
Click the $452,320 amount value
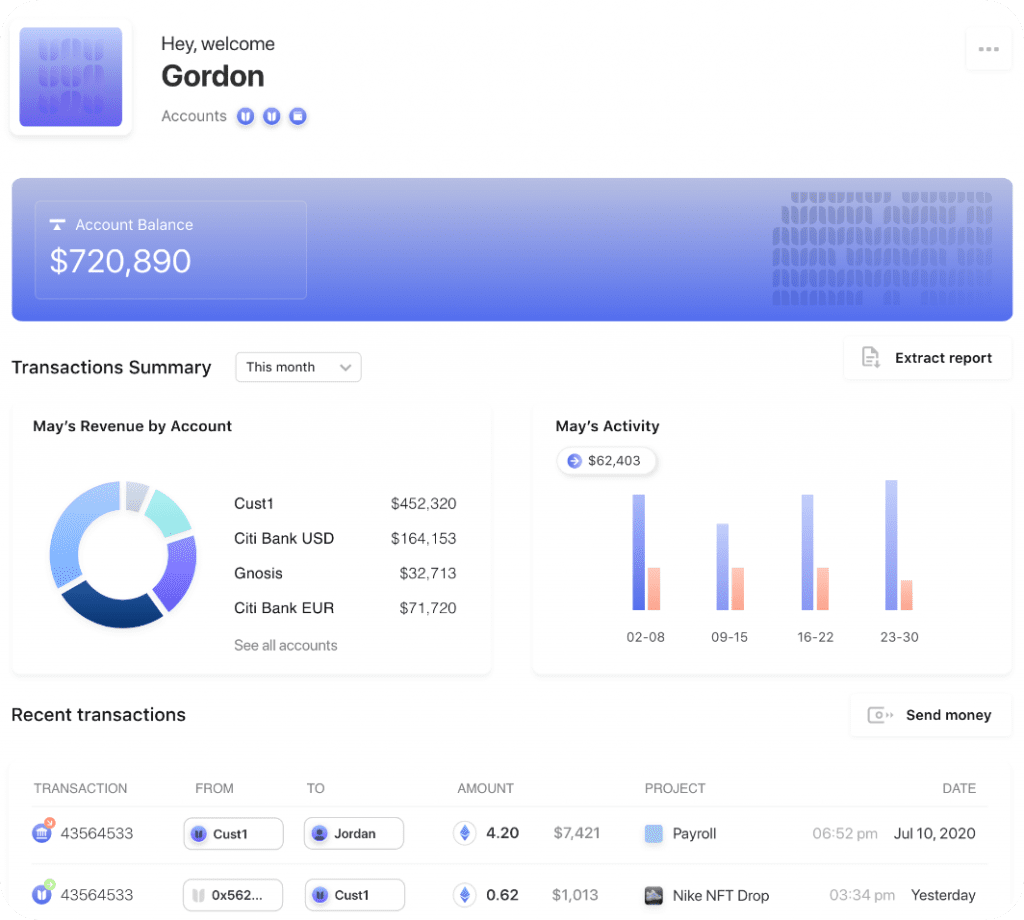point(423,503)
